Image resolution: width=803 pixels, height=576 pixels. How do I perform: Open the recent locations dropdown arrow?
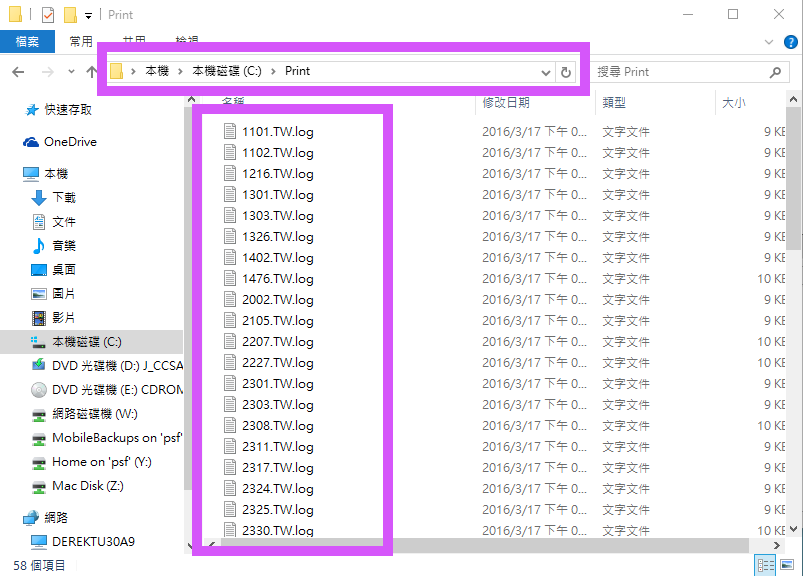tap(71, 72)
